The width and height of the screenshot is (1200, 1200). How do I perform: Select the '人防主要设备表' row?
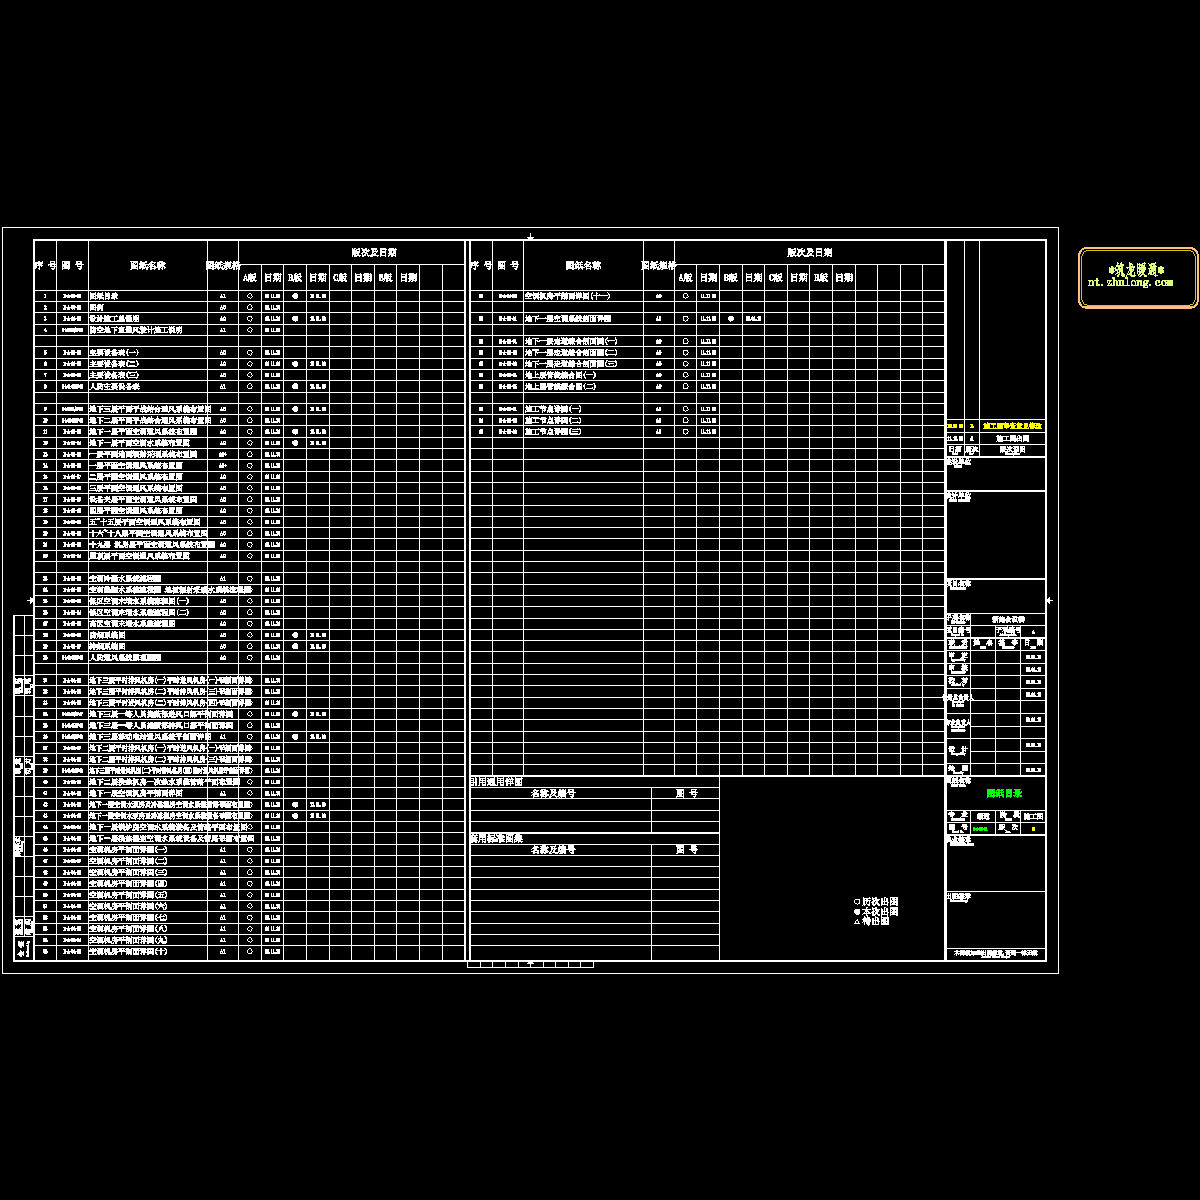pyautogui.click(x=250, y=386)
